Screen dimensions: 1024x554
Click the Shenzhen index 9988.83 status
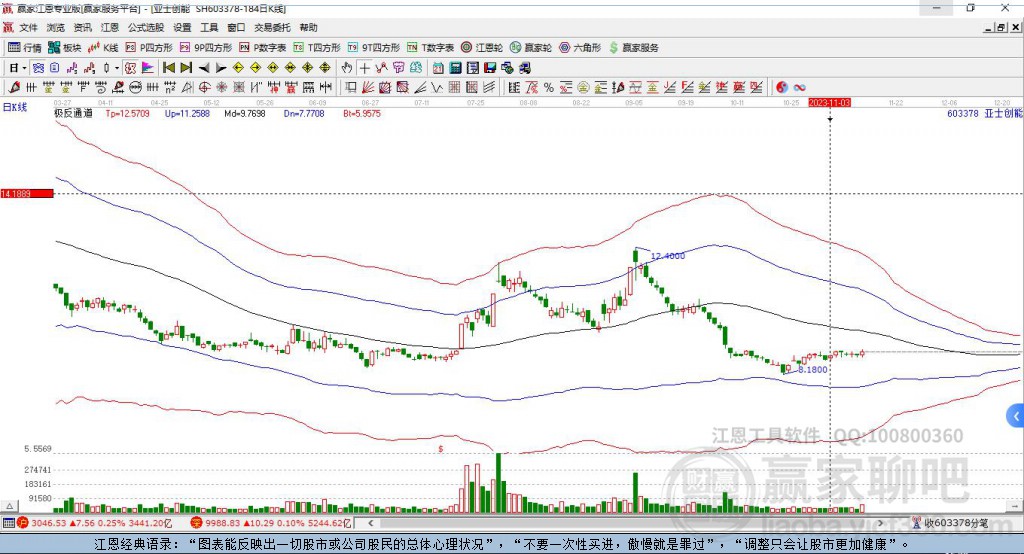pyautogui.click(x=271, y=523)
